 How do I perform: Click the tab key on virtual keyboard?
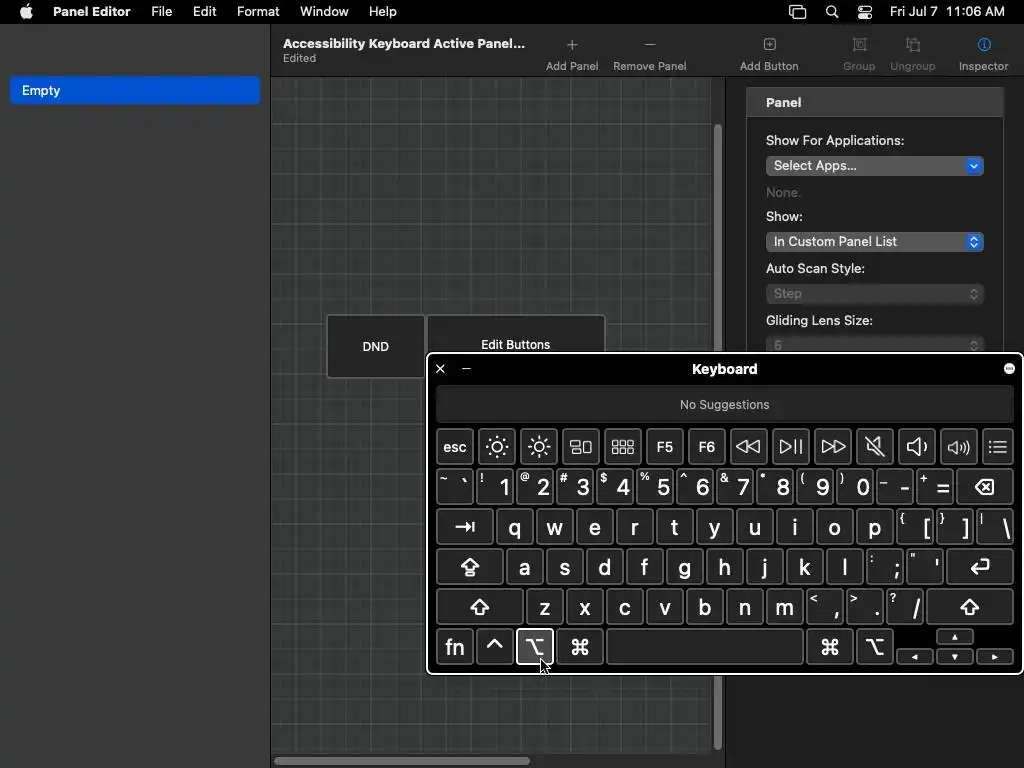[465, 527]
